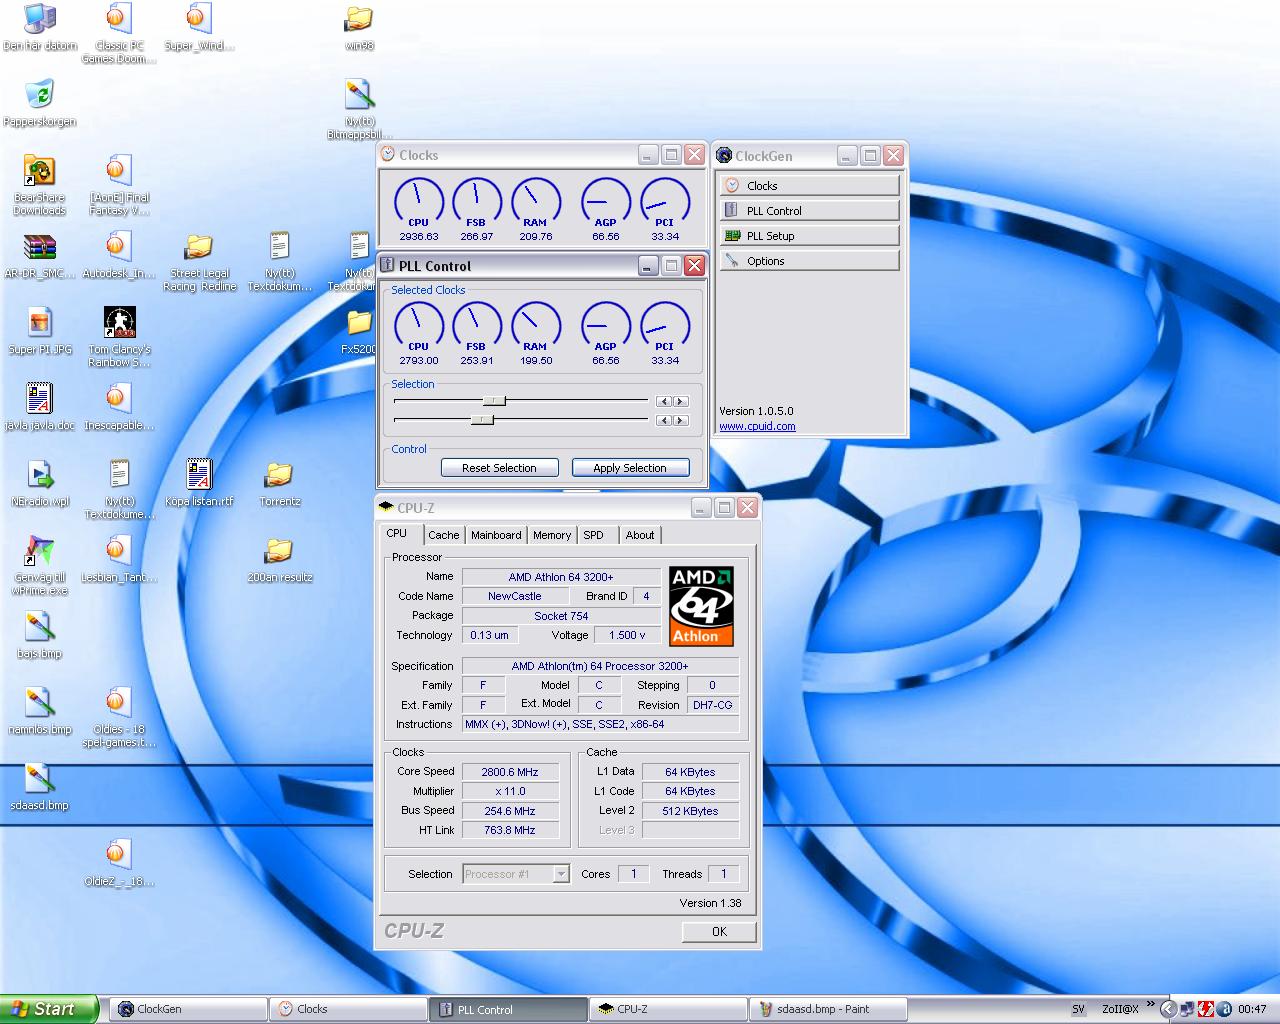
Task: Select the CPU tab in CPU-Z
Action: [x=398, y=533]
